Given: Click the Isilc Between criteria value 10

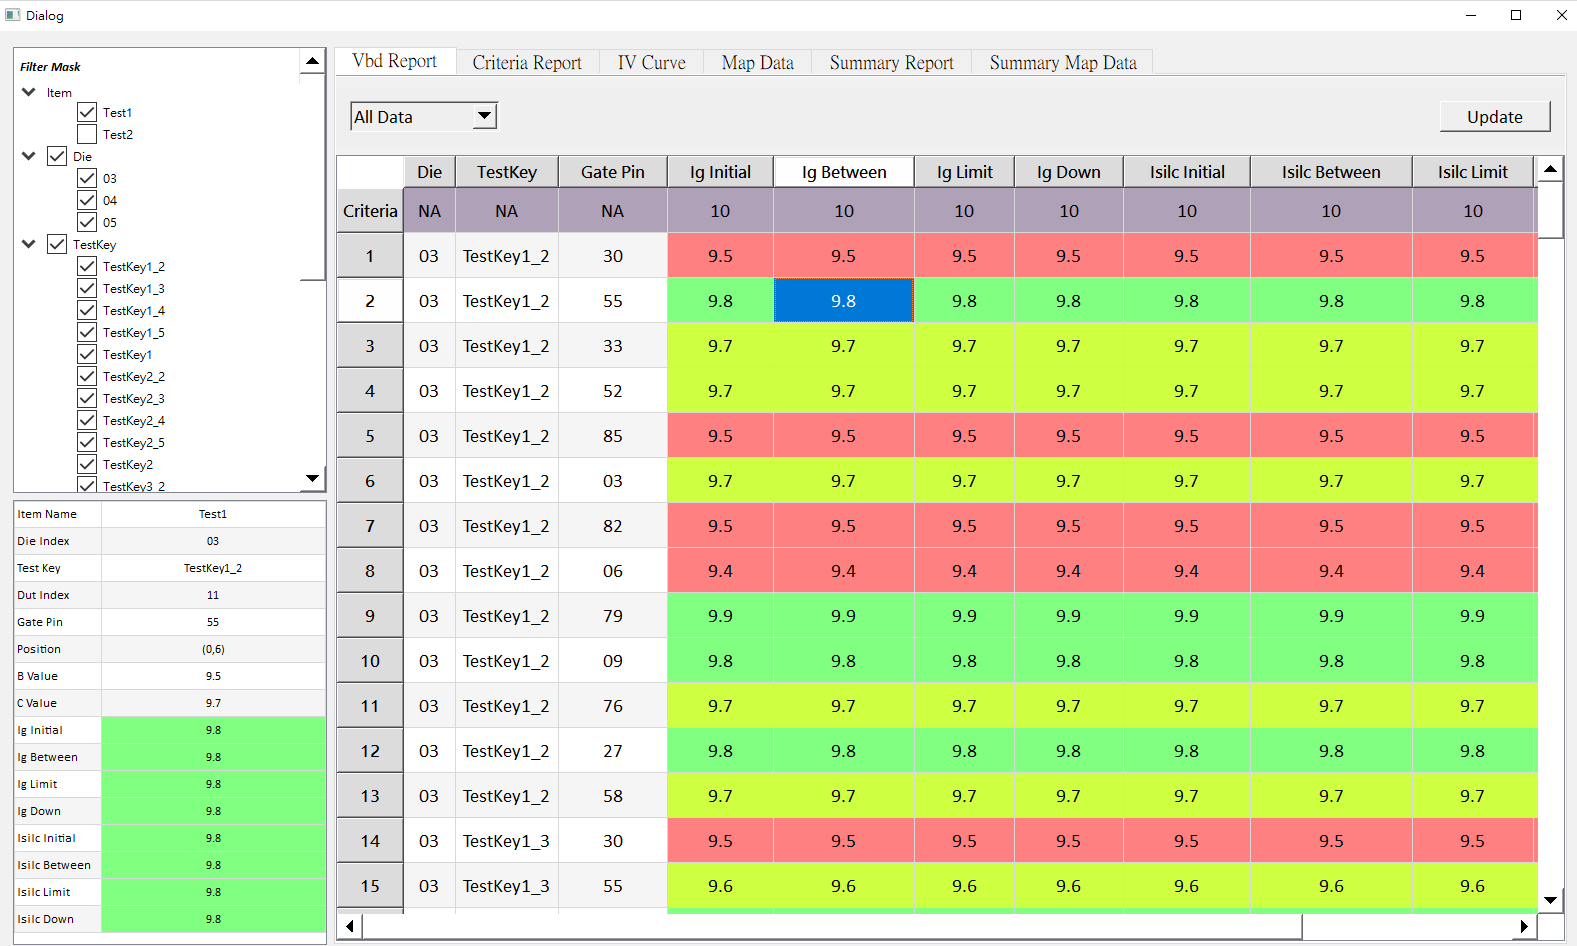Looking at the screenshot, I should click(1331, 211).
